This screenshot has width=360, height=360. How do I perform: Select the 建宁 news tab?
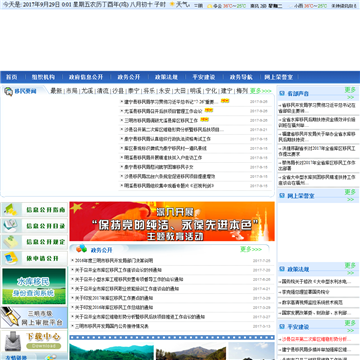(x=226, y=91)
